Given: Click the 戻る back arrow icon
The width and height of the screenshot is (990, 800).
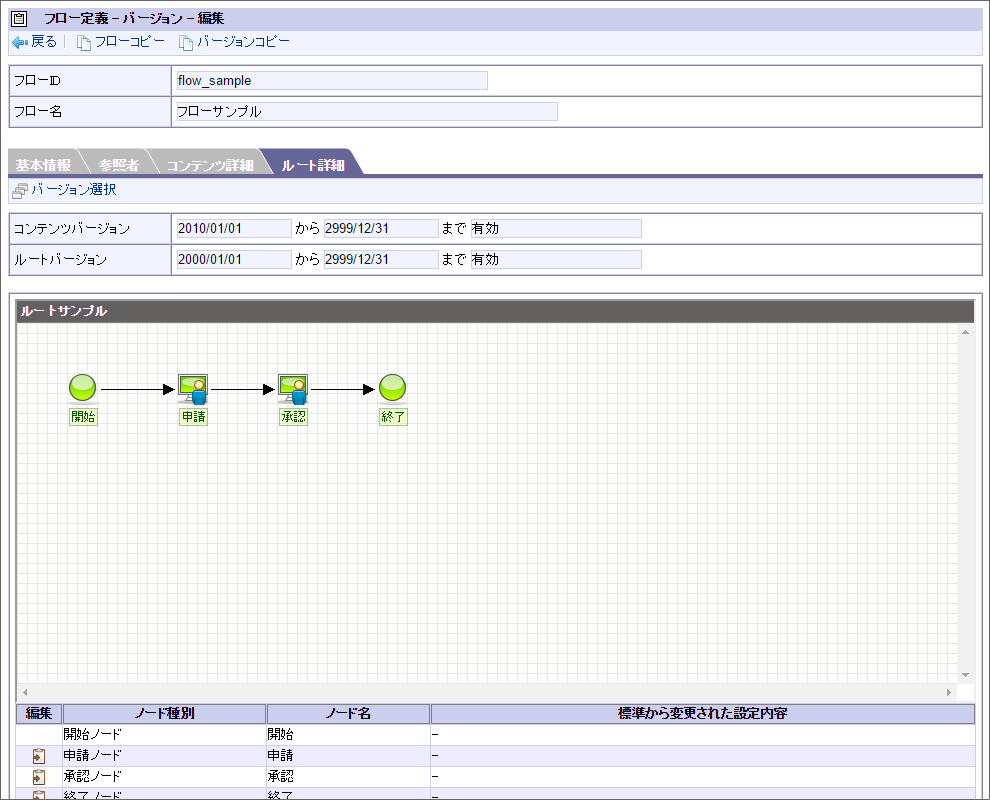Looking at the screenshot, I should tap(20, 42).
